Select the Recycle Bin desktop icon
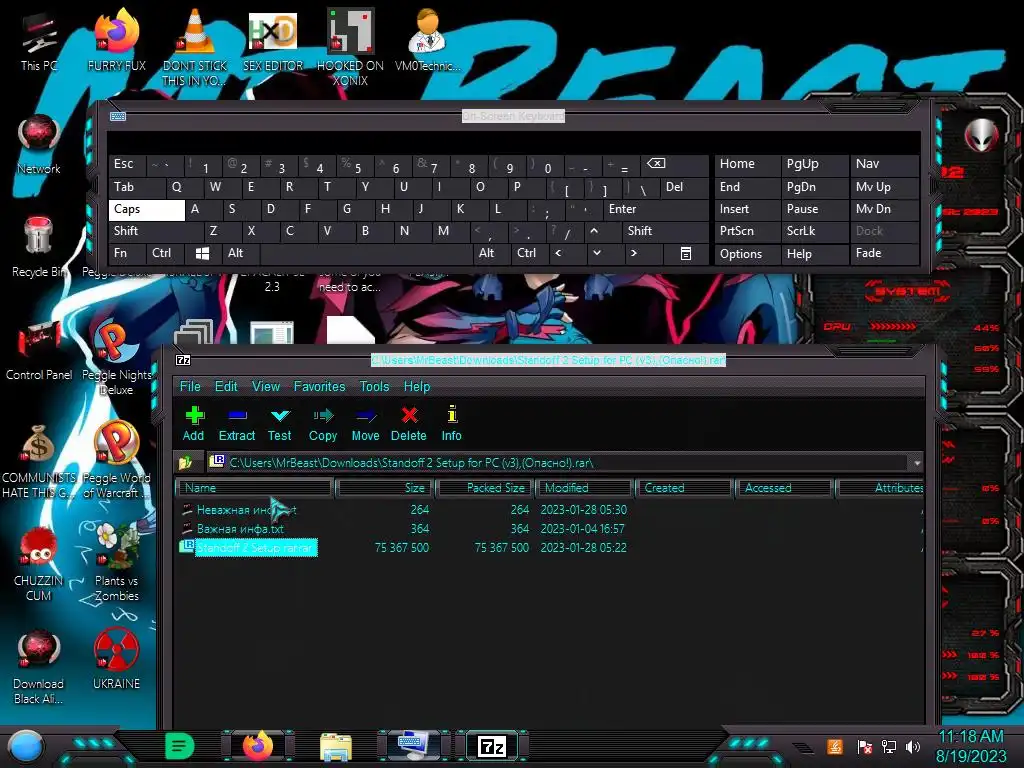 click(x=39, y=248)
